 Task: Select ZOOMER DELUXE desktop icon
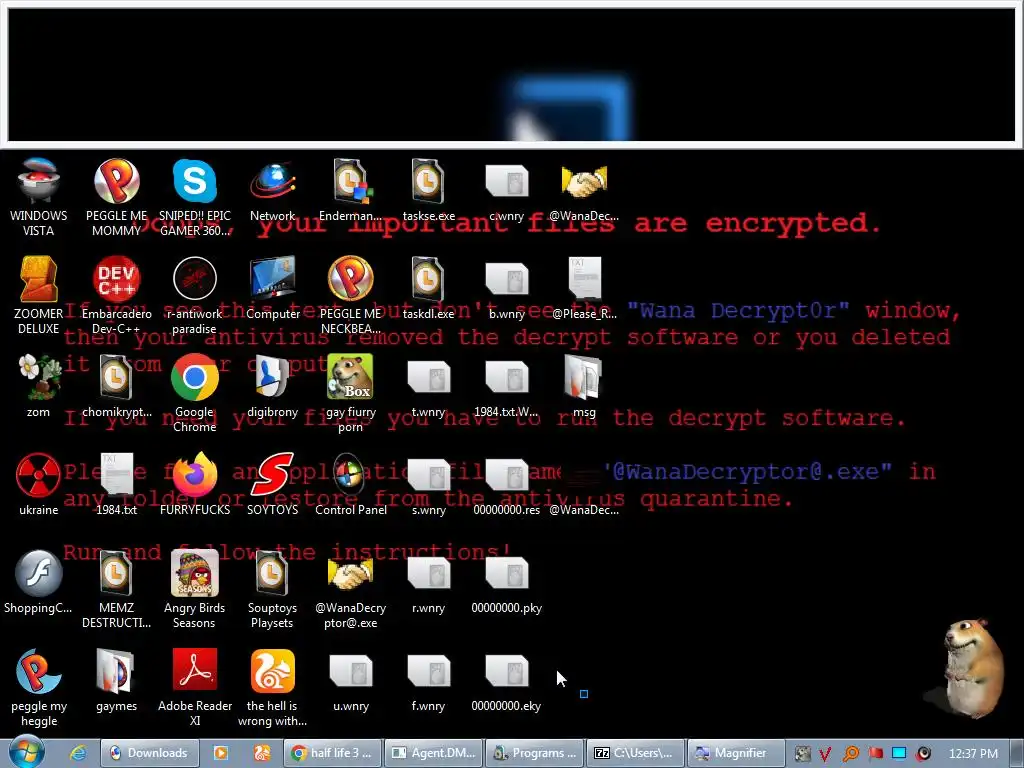pyautogui.click(x=39, y=295)
